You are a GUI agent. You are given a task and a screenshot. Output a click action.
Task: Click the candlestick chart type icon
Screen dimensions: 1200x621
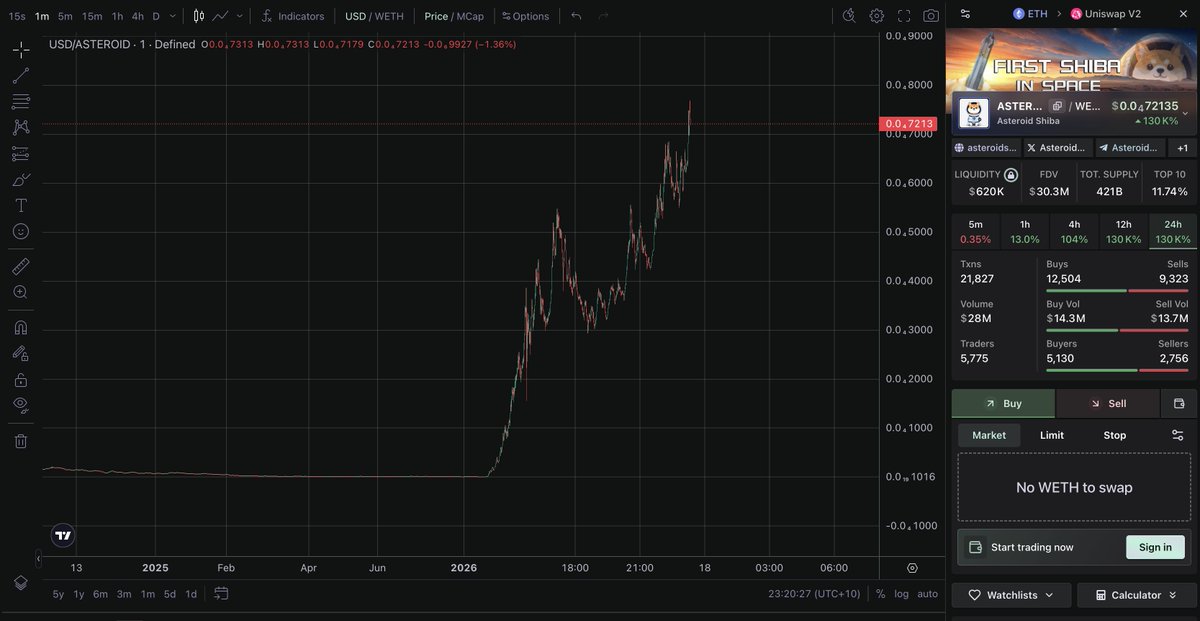pyautogui.click(x=199, y=16)
